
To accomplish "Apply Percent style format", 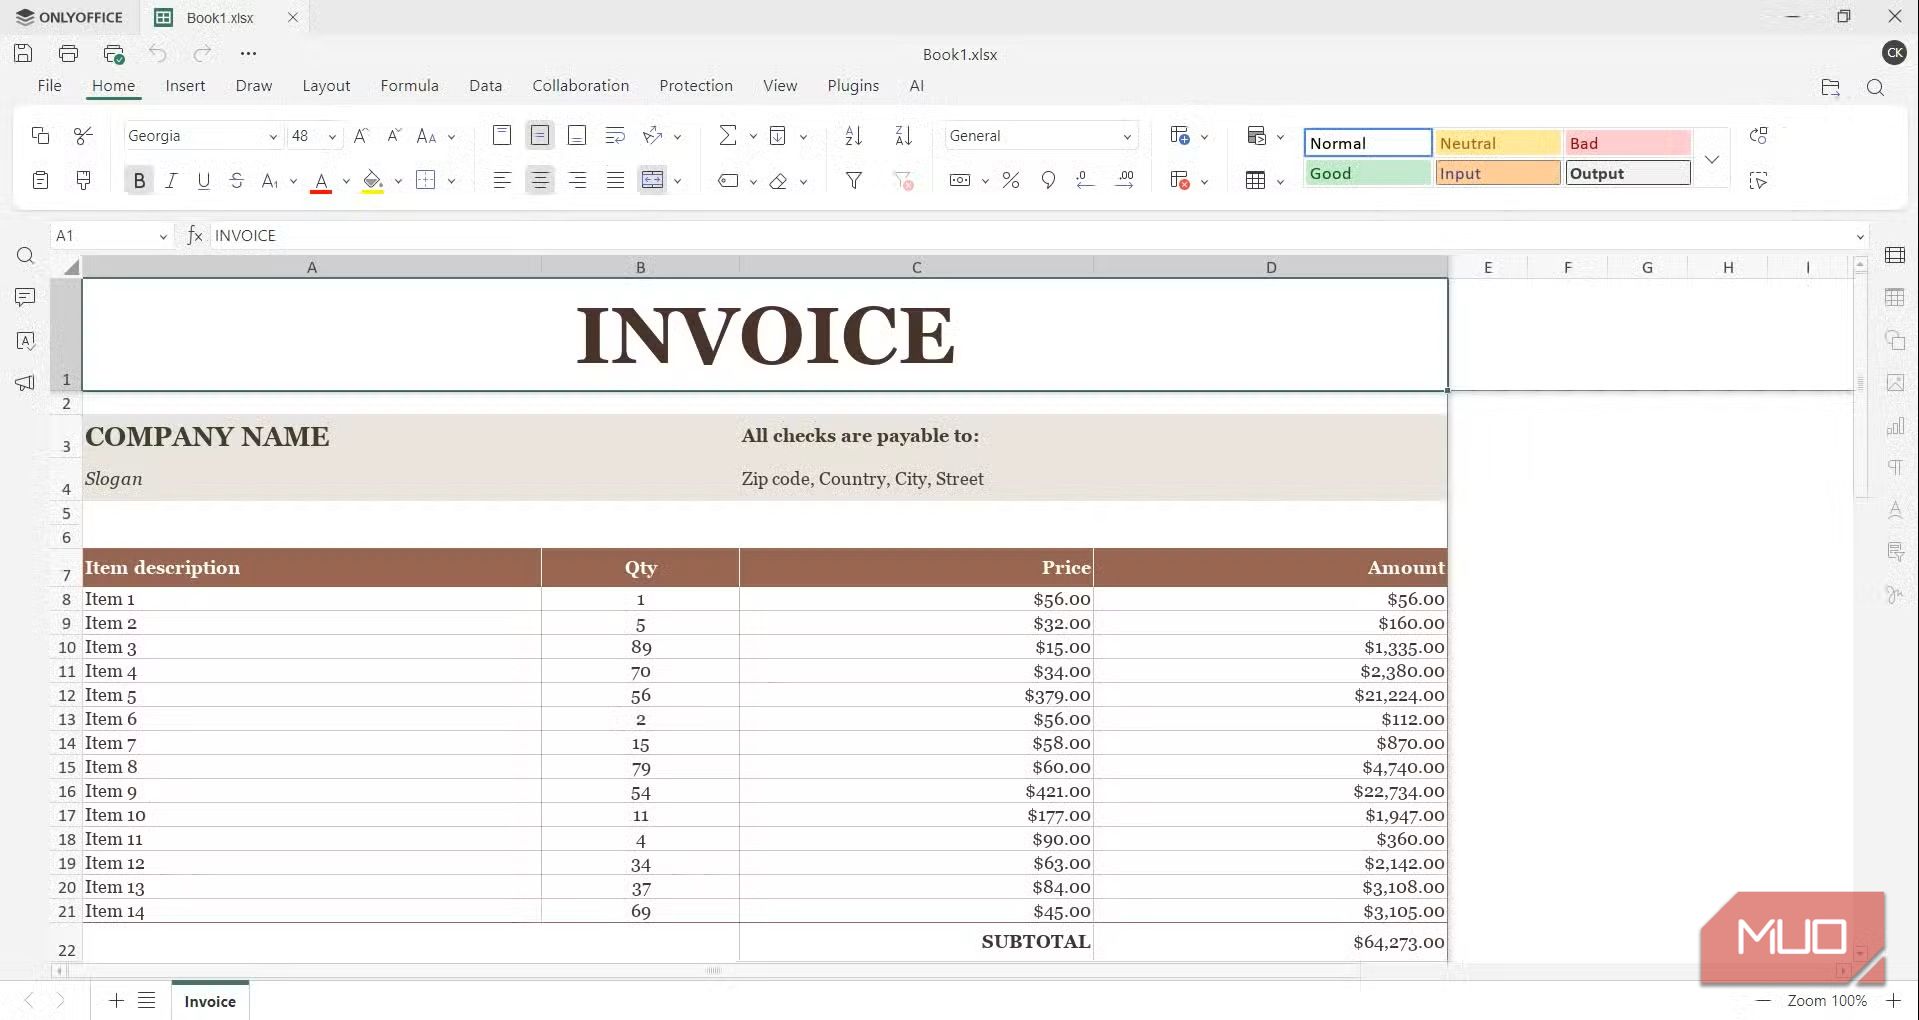I will tap(1011, 180).
